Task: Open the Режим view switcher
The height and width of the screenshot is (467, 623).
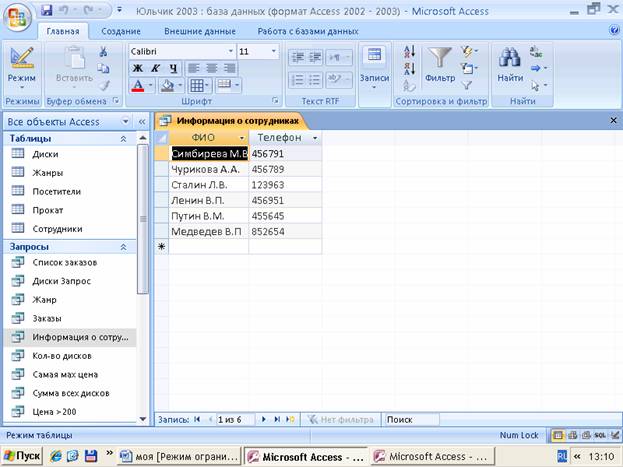Action: 22,70
